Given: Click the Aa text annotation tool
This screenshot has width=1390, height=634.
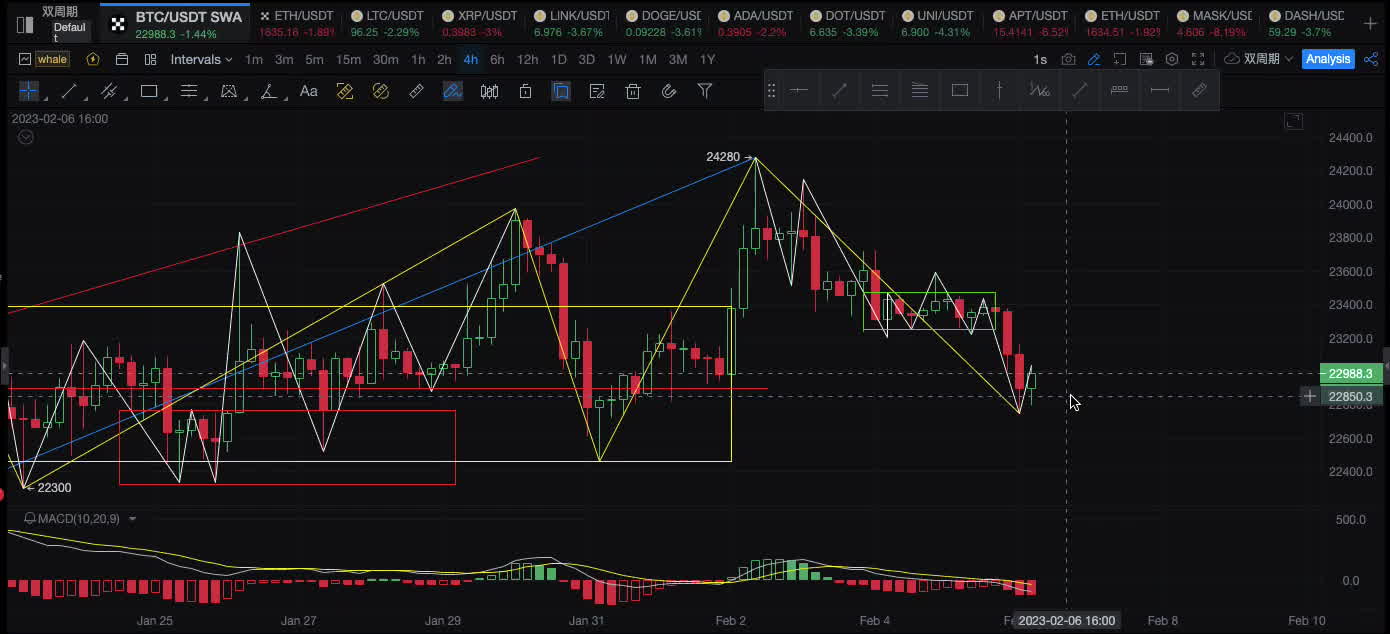Looking at the screenshot, I should (309, 91).
